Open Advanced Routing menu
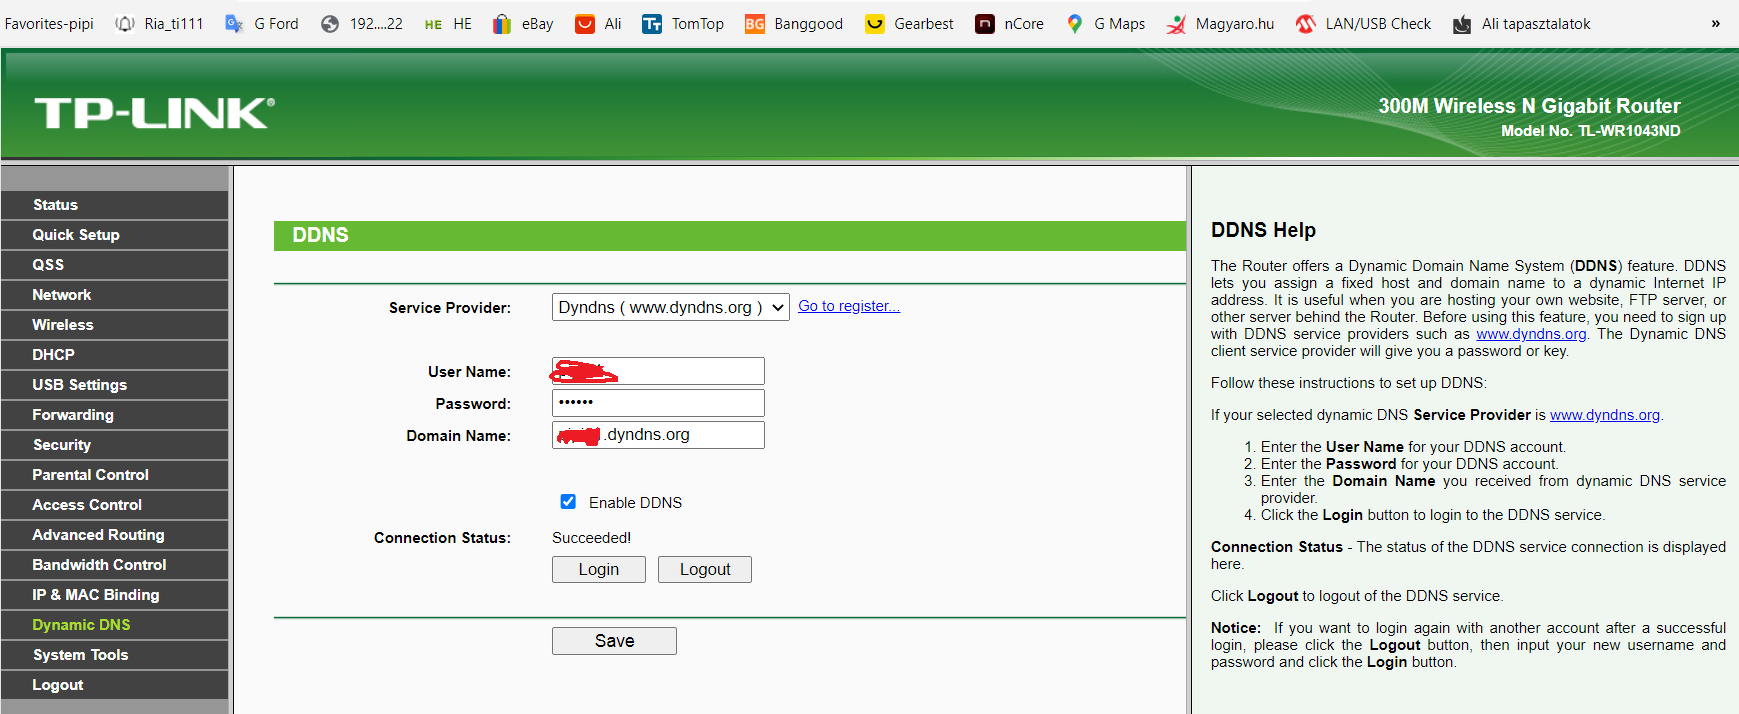Image resolution: width=1739 pixels, height=714 pixels. (115, 535)
